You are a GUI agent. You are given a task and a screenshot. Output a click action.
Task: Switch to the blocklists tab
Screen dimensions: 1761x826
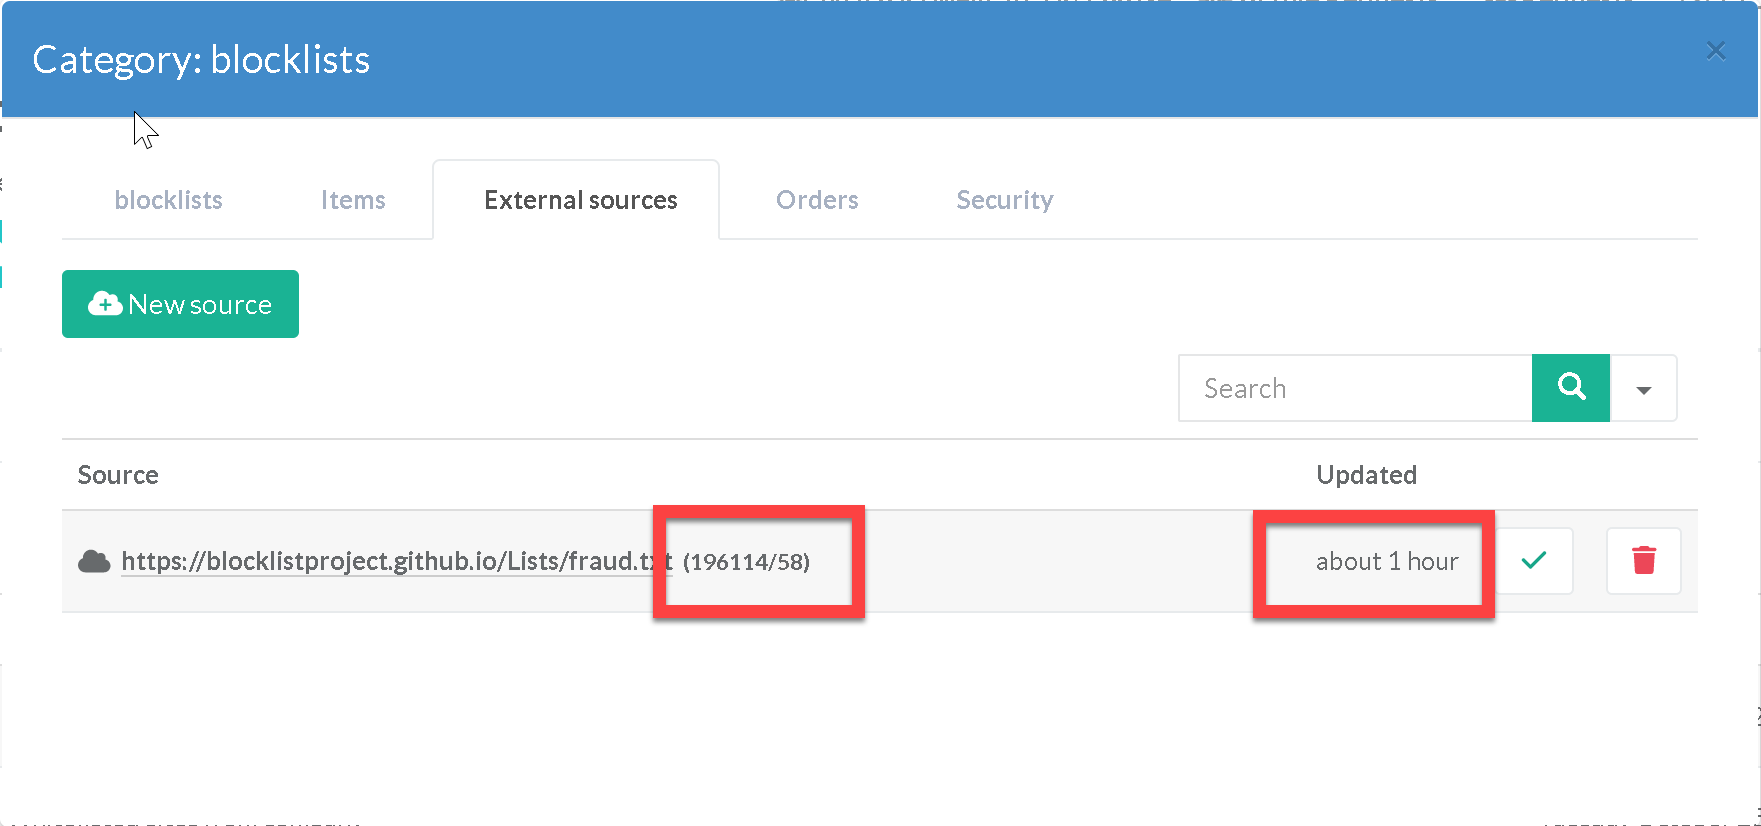coord(168,200)
